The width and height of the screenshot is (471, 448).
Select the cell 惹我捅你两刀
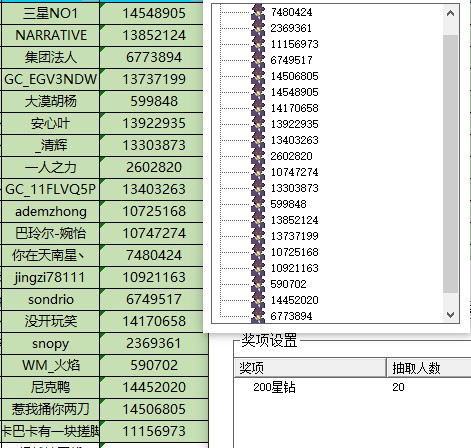50,409
